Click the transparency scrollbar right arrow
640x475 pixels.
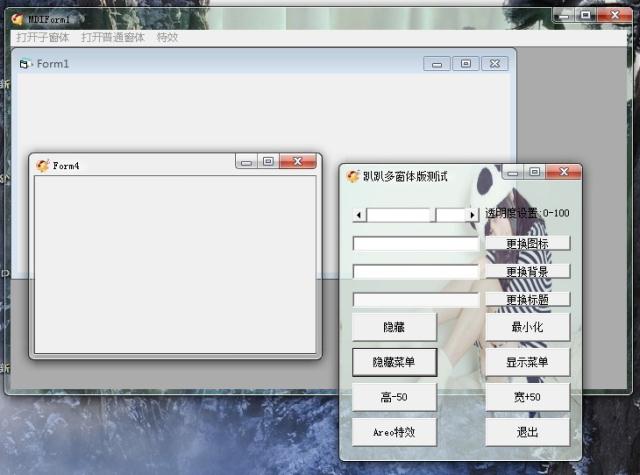point(472,215)
